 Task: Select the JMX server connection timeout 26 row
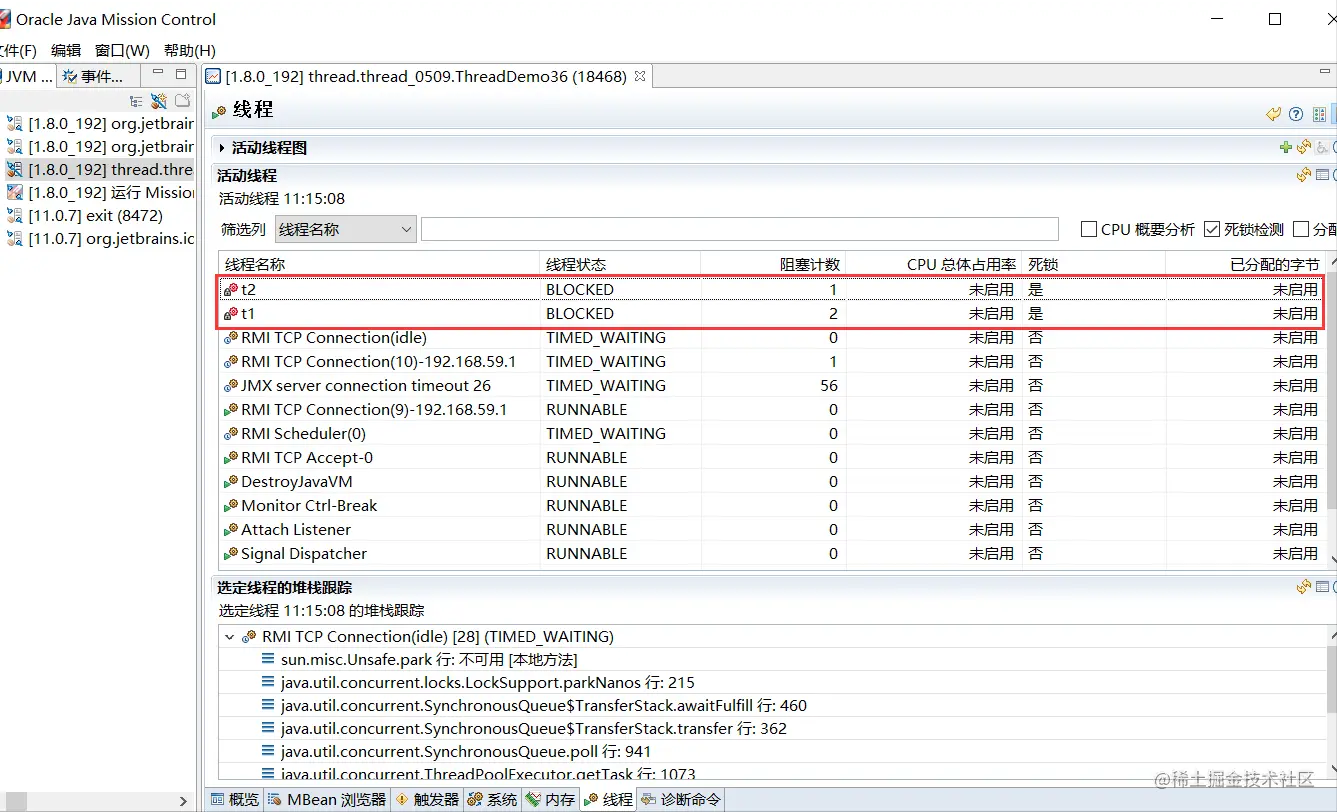772,385
